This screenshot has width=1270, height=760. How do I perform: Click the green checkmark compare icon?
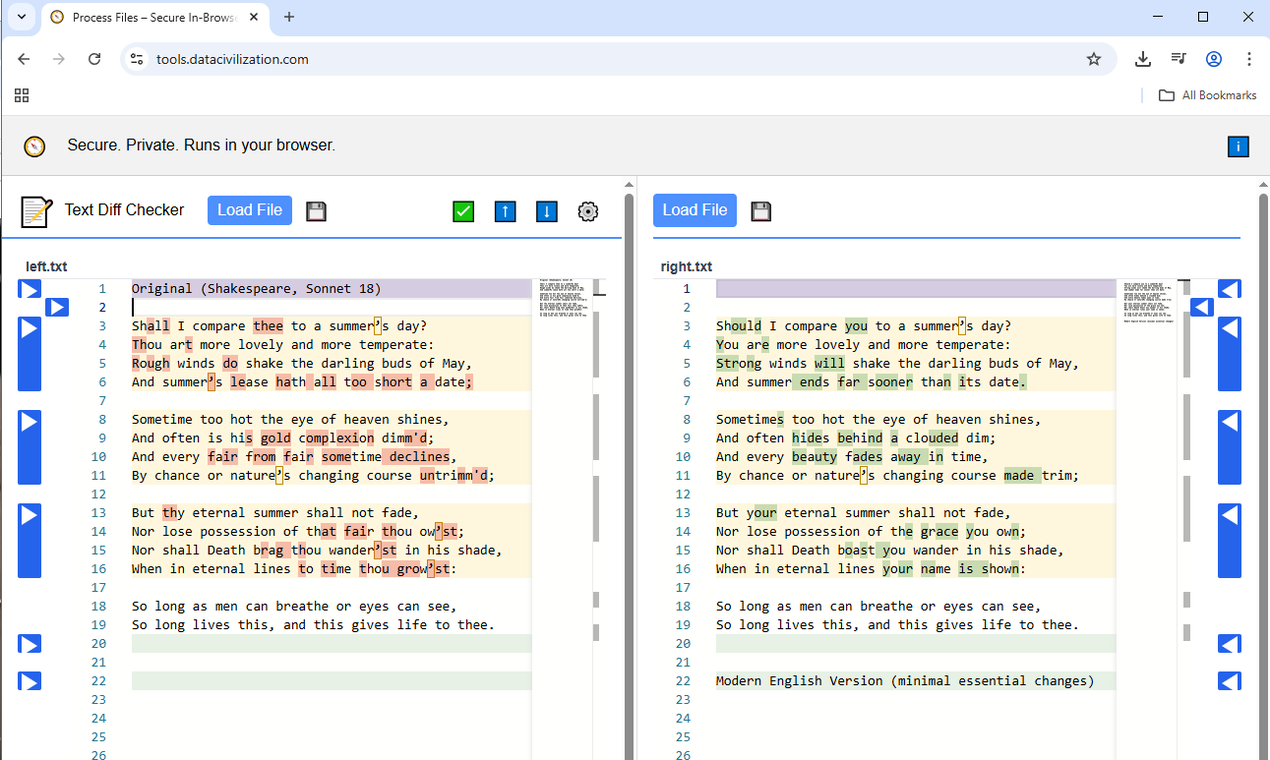pos(463,211)
